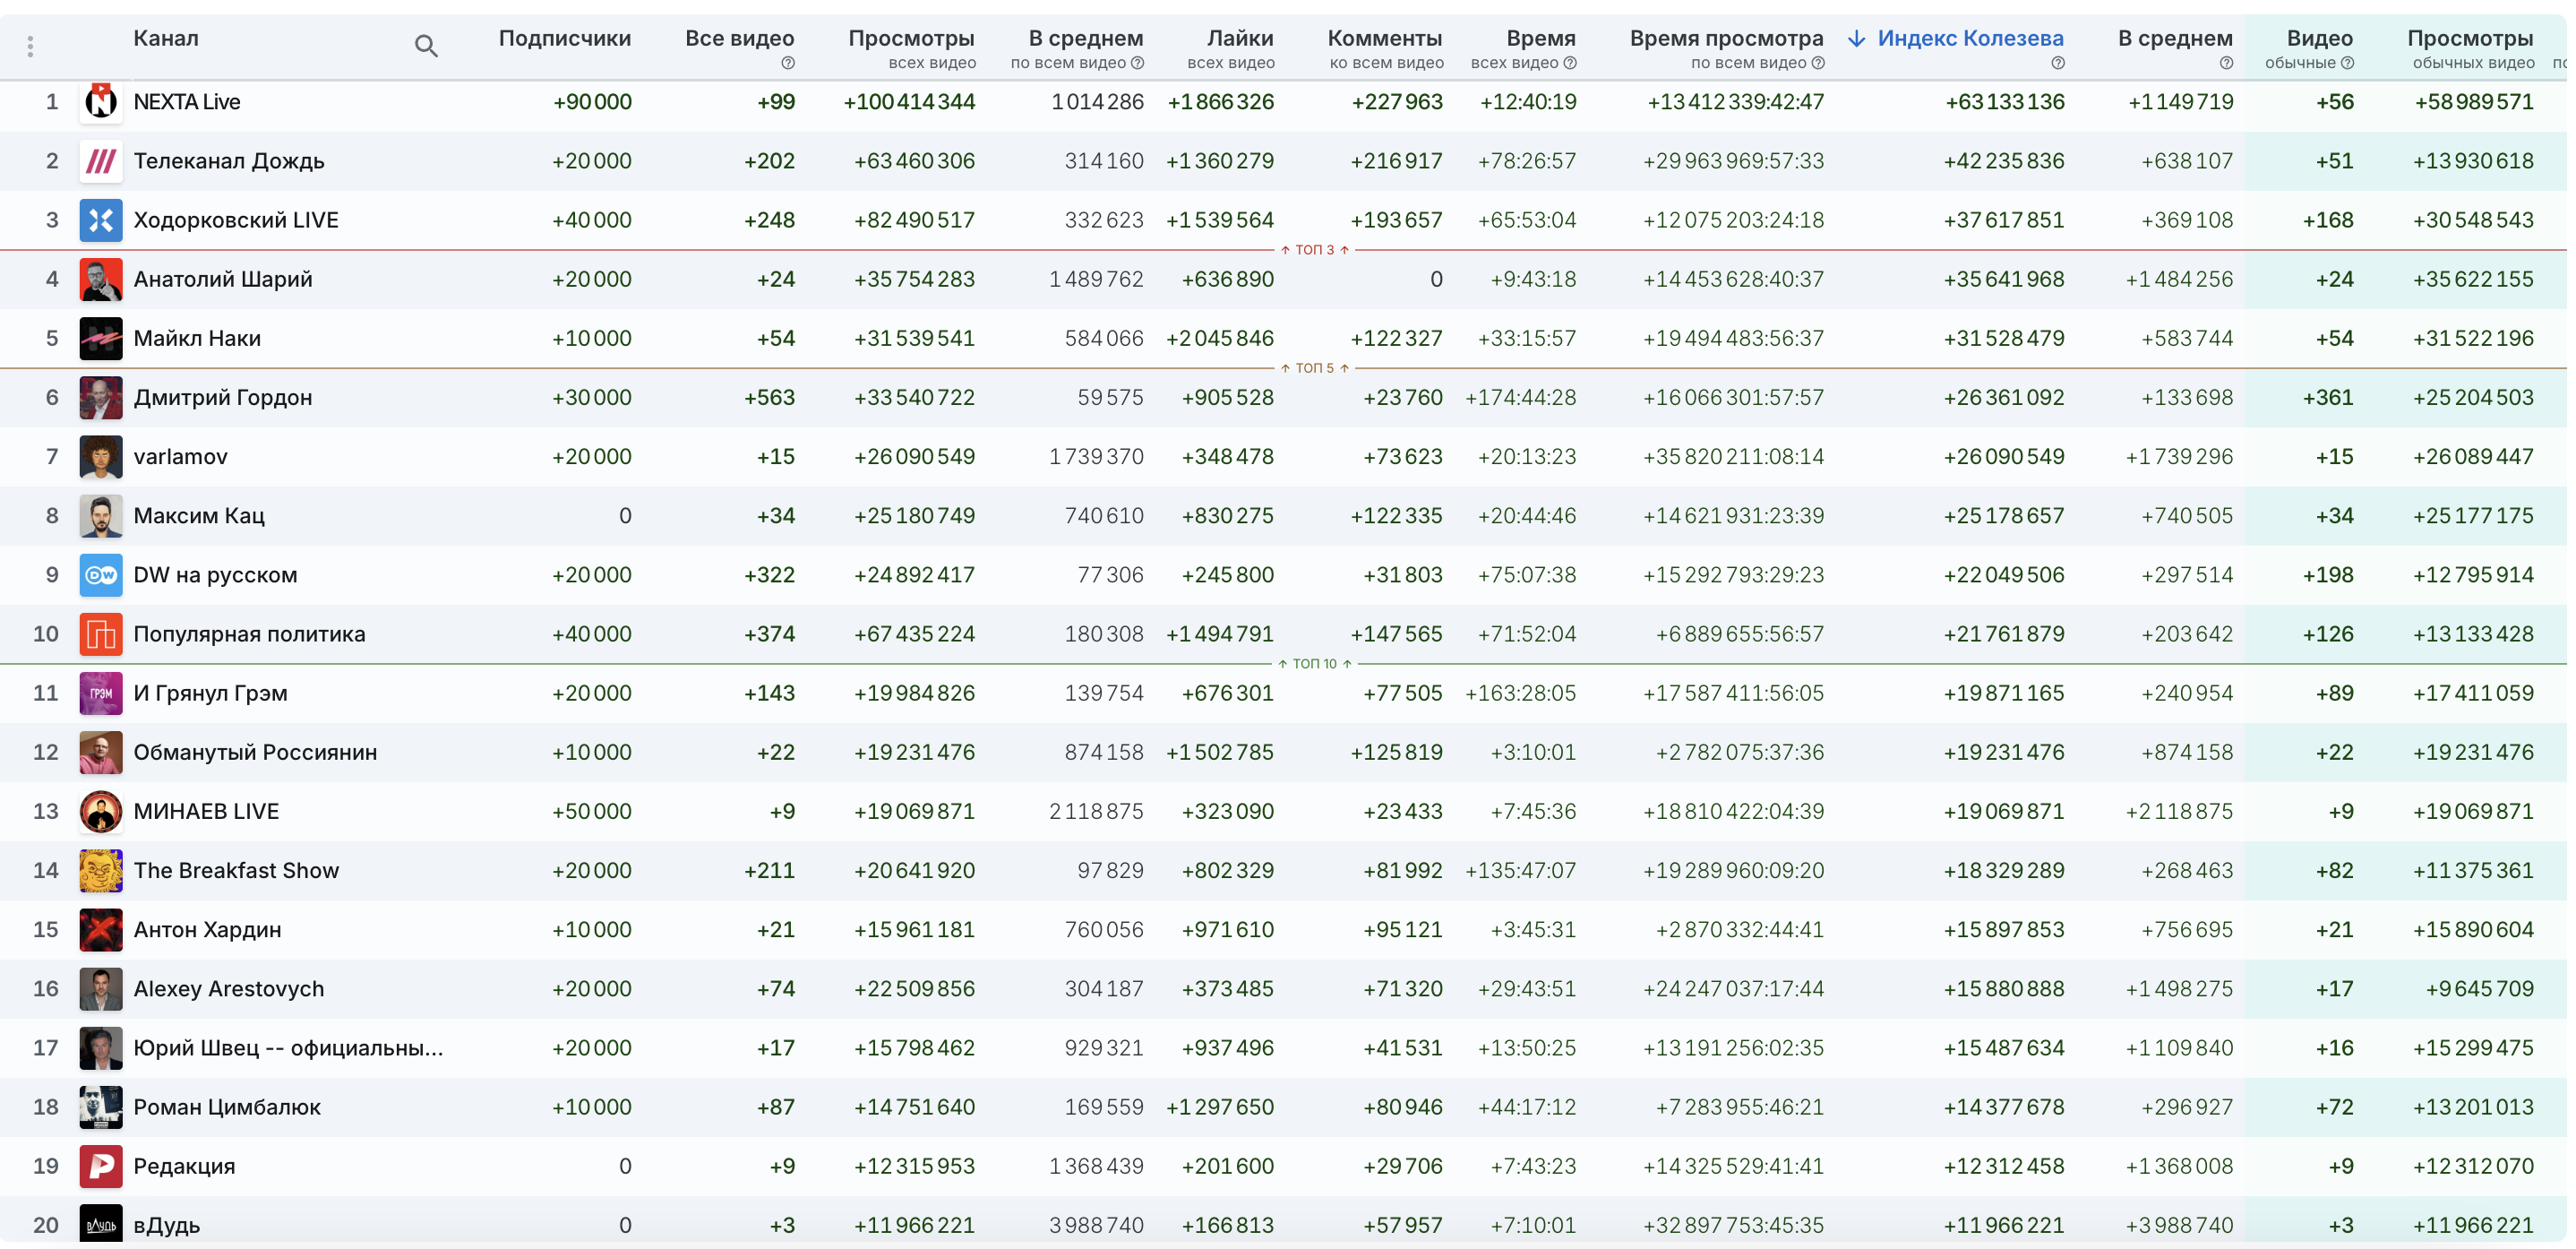Click the channel search magnifier icon
The height and width of the screenshot is (1249, 2576).
click(426, 46)
